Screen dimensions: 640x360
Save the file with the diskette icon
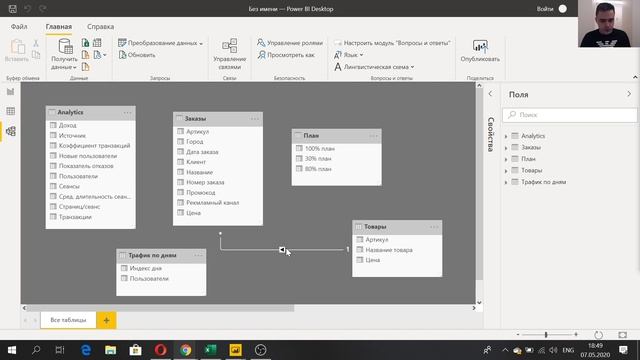(13, 9)
